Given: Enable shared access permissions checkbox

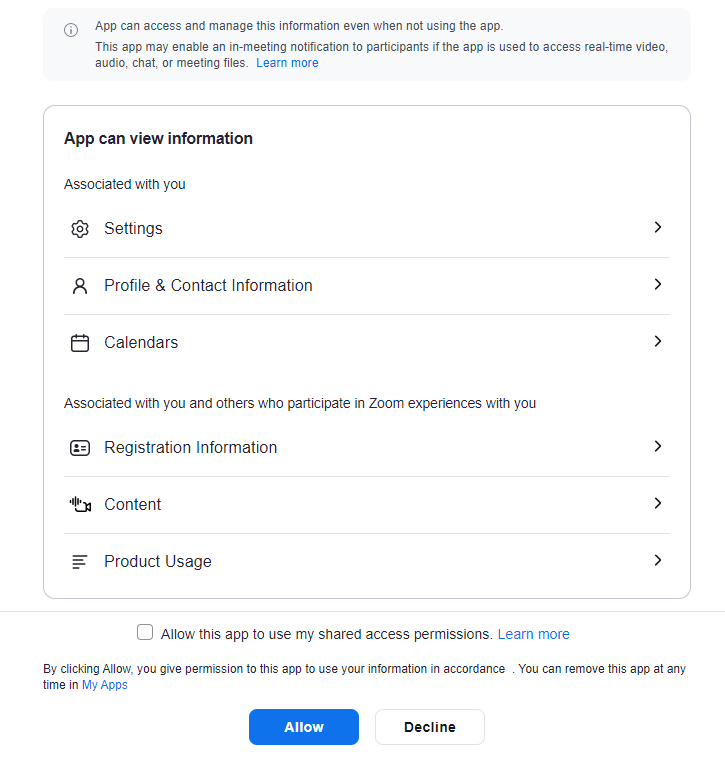Looking at the screenshot, I should [x=145, y=633].
